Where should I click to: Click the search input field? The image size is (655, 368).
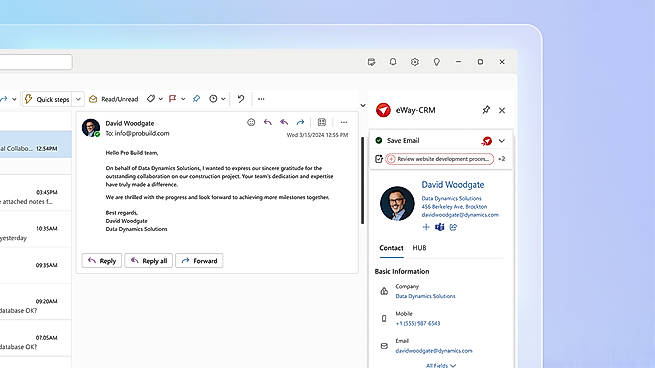tap(36, 62)
